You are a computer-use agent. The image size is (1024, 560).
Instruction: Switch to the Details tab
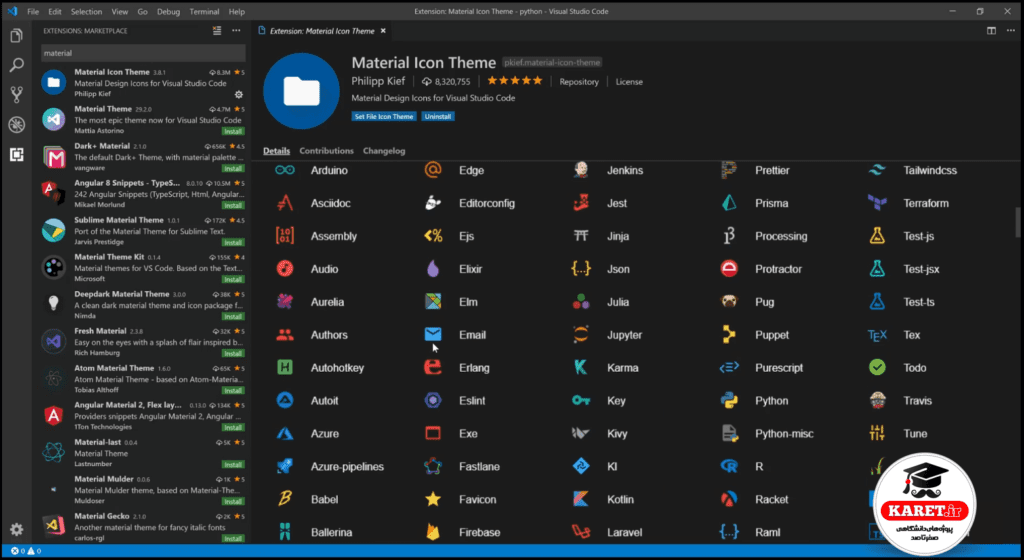pos(276,151)
